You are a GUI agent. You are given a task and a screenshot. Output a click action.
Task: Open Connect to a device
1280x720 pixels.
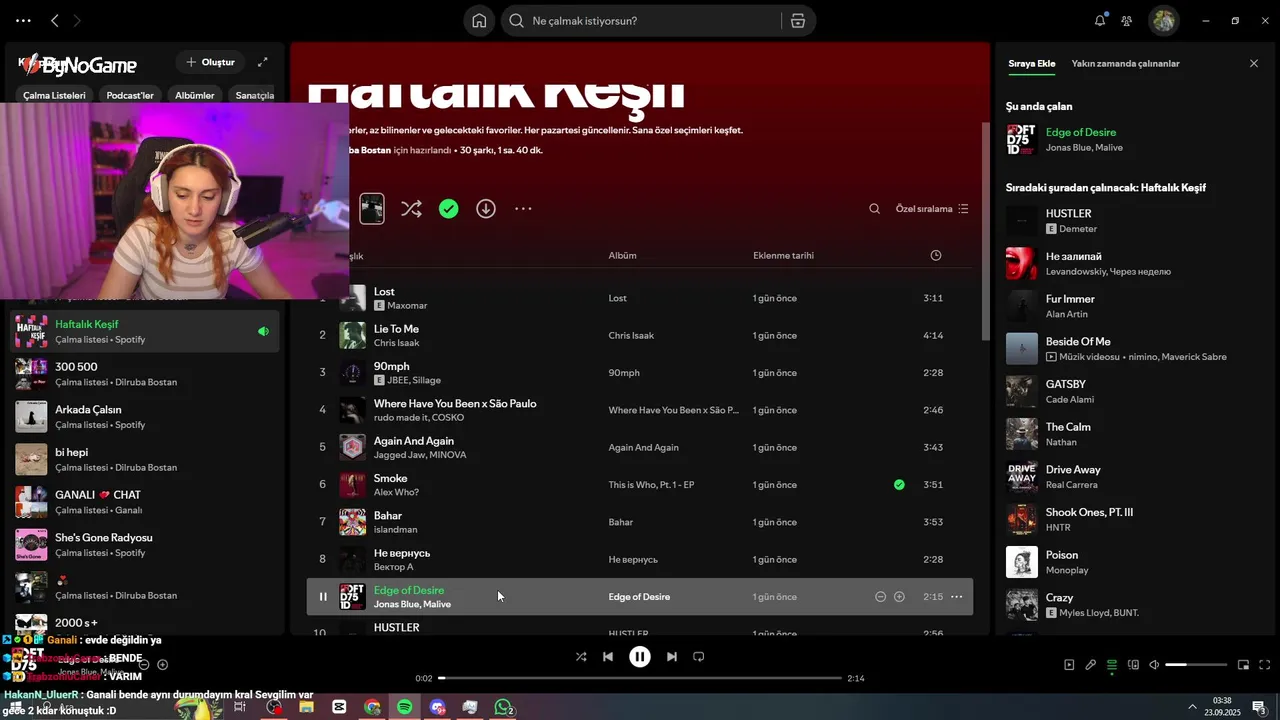click(1133, 665)
